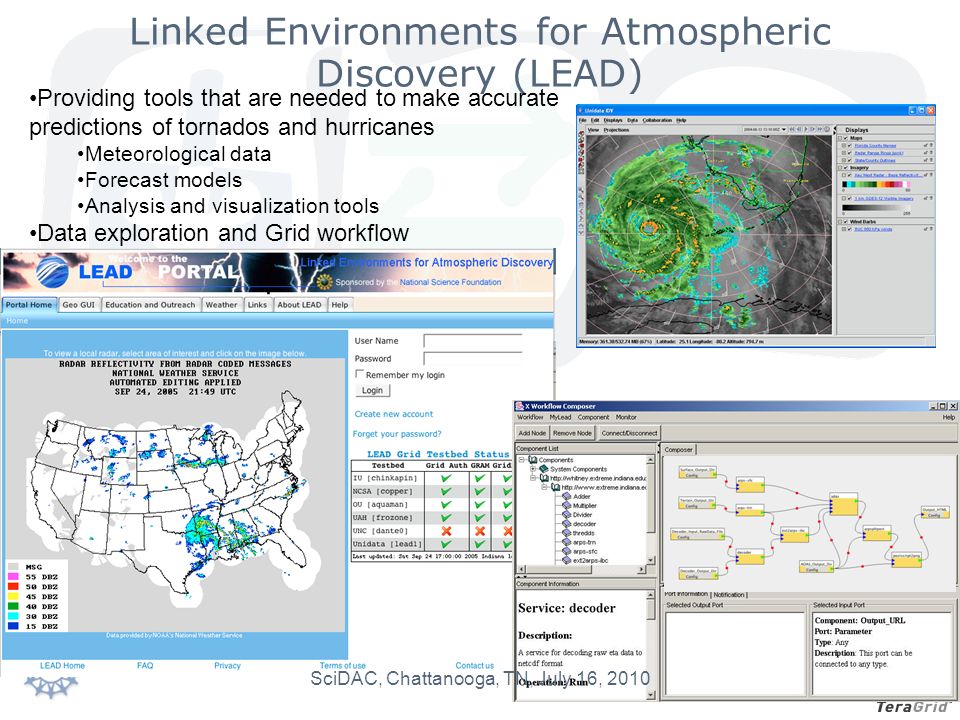Screen dimensions: 960x720
Task: Open Workflow menu in X Workflow Composer
Action: pyautogui.click(x=530, y=417)
